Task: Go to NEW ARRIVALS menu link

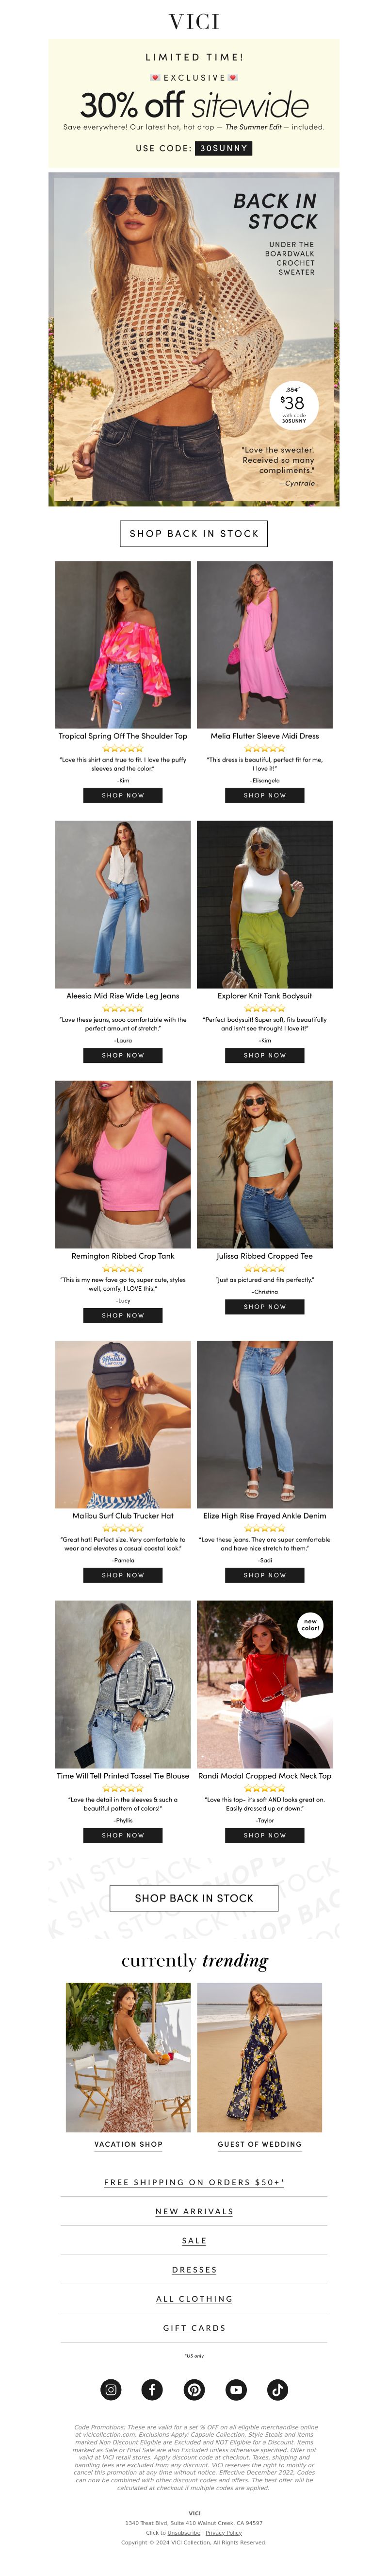Action: pyautogui.click(x=194, y=2211)
